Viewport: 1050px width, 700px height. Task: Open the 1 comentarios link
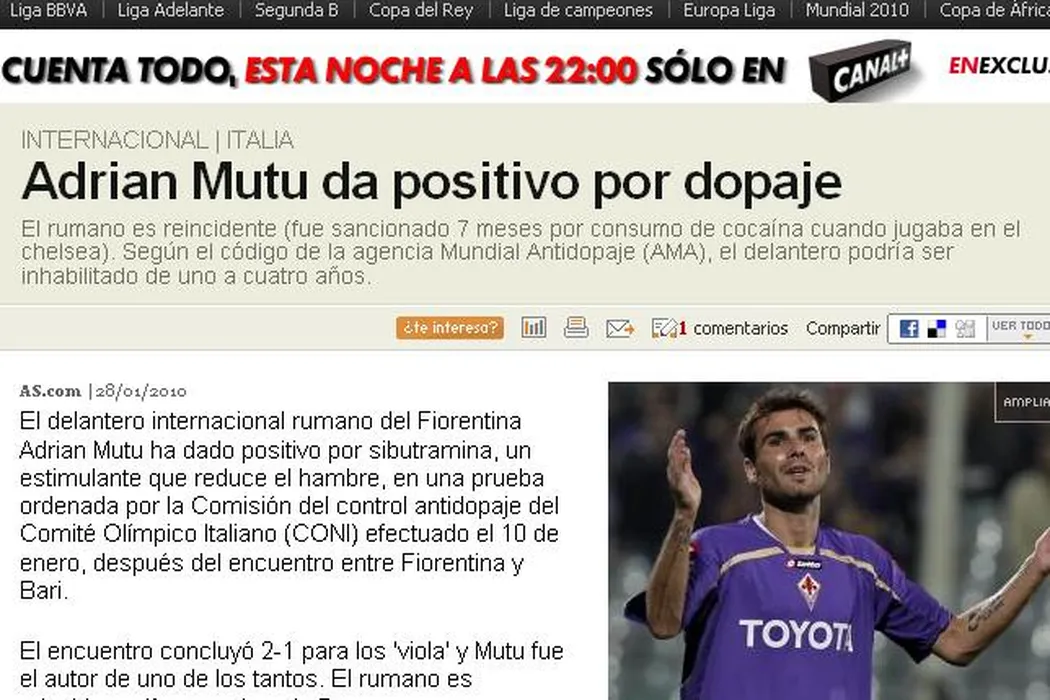tap(733, 328)
